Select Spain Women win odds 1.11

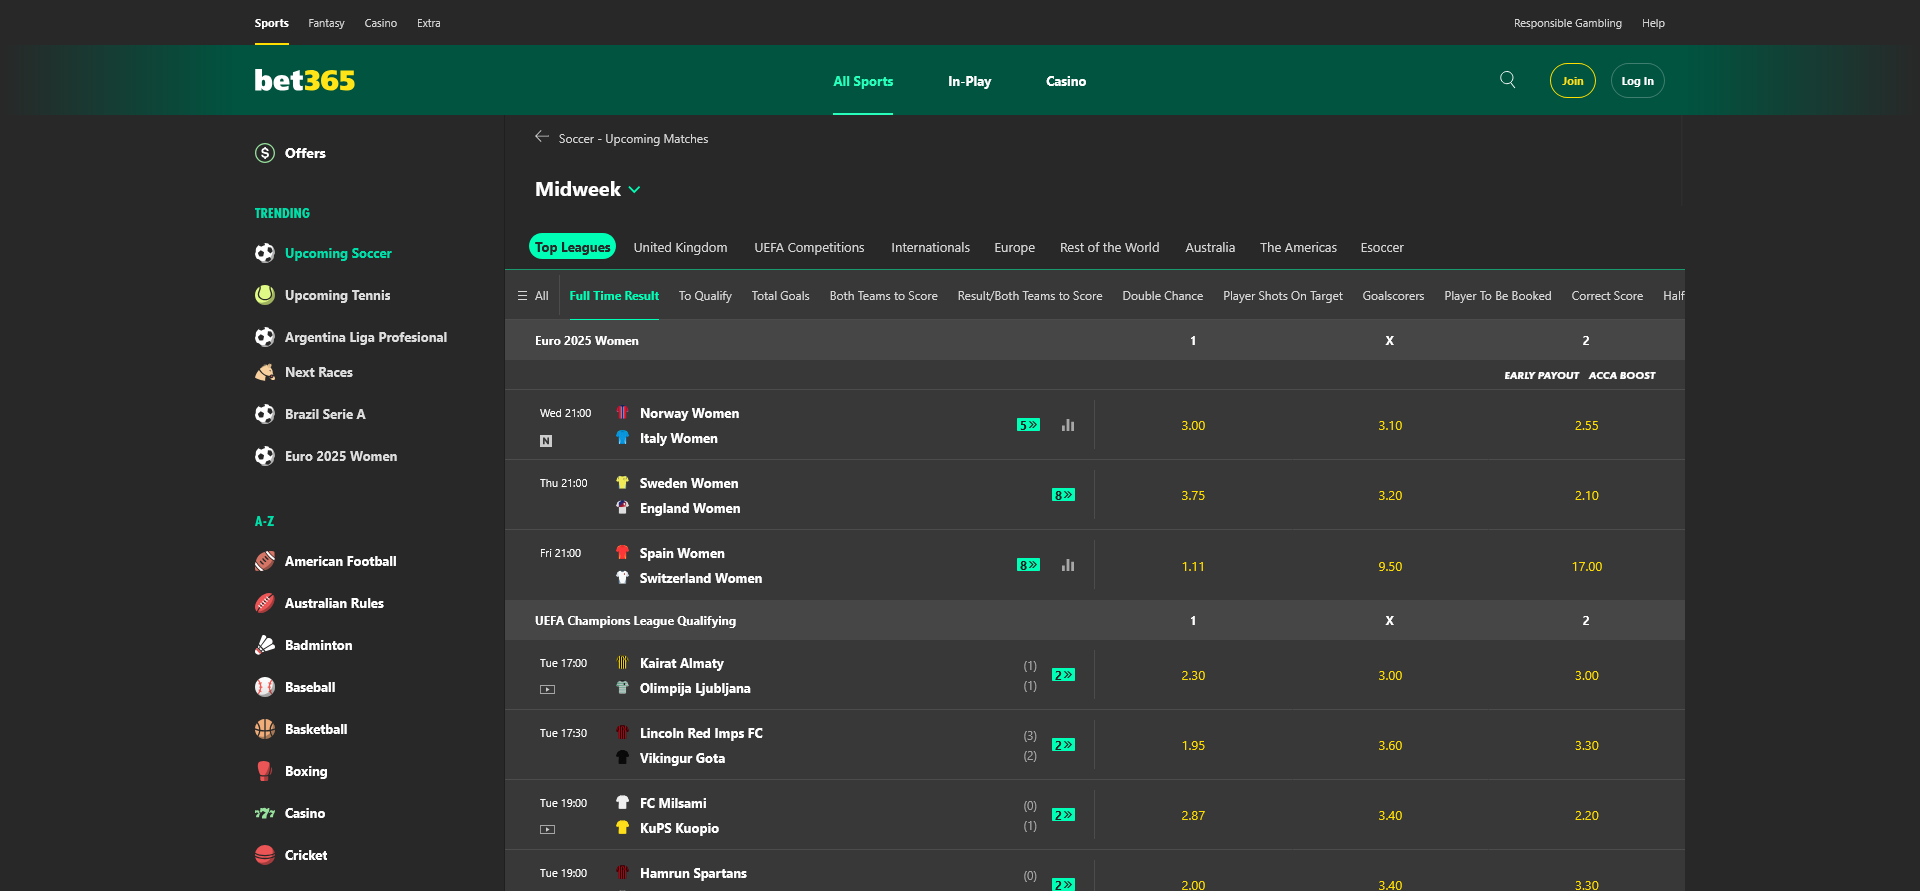1193,566
